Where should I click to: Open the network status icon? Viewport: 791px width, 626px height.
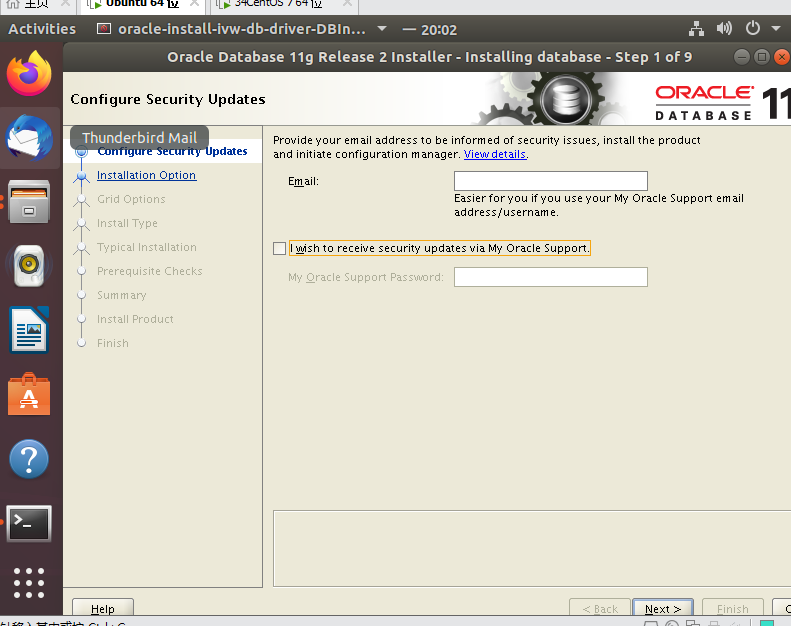[x=696, y=29]
